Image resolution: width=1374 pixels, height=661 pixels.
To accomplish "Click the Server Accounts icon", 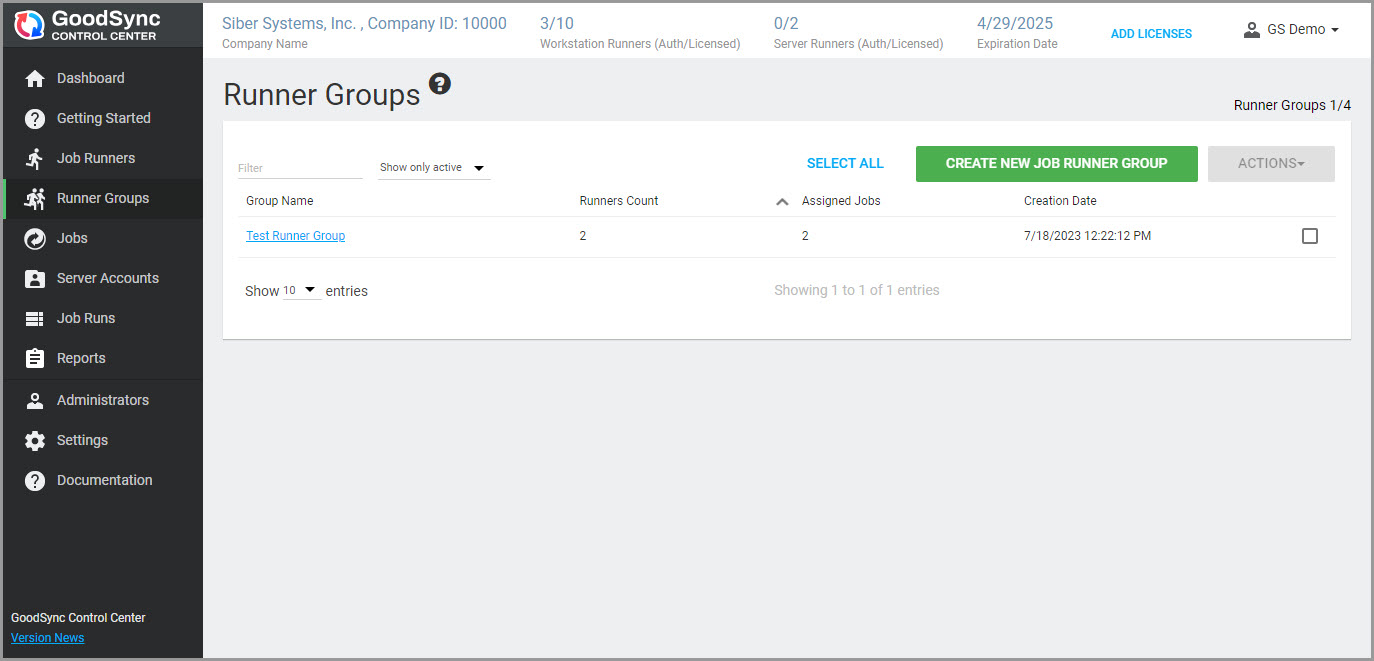I will pos(35,278).
